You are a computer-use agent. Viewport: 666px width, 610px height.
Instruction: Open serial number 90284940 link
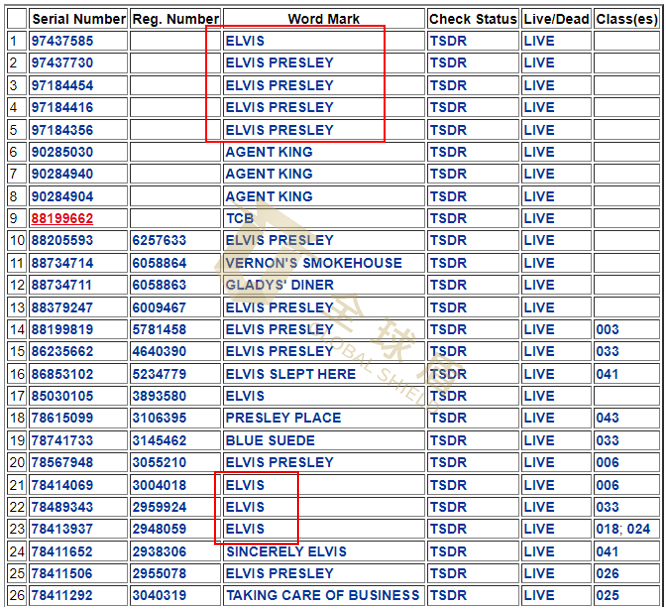tap(62, 174)
